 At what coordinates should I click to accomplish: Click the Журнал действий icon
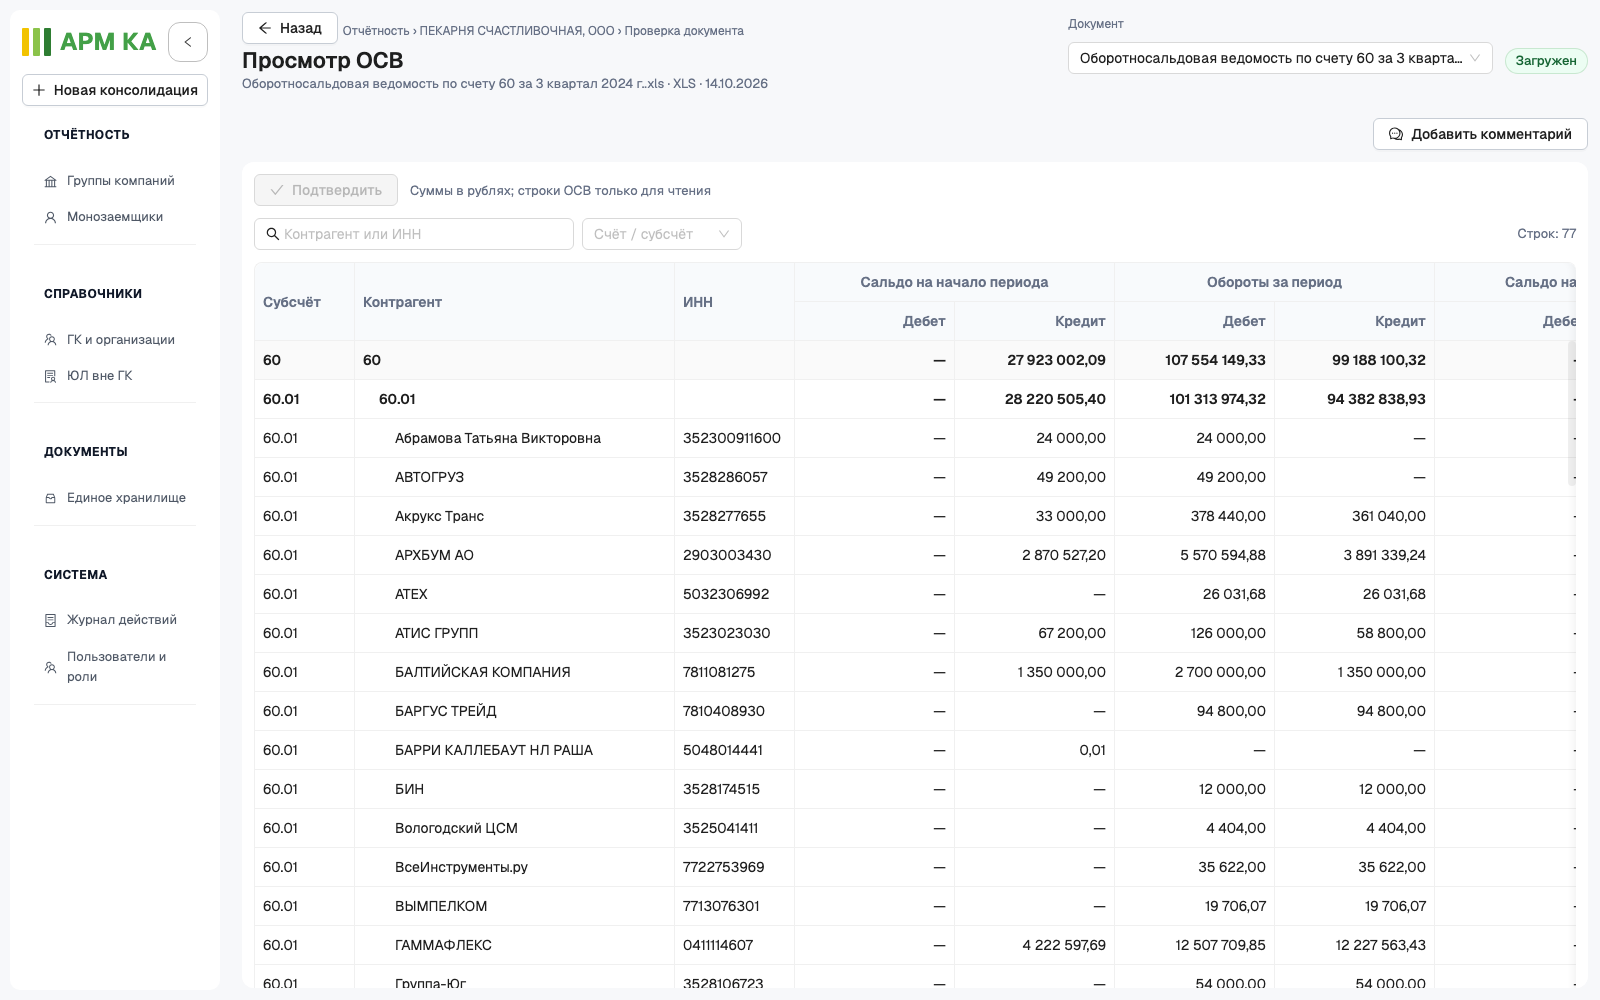(50, 620)
